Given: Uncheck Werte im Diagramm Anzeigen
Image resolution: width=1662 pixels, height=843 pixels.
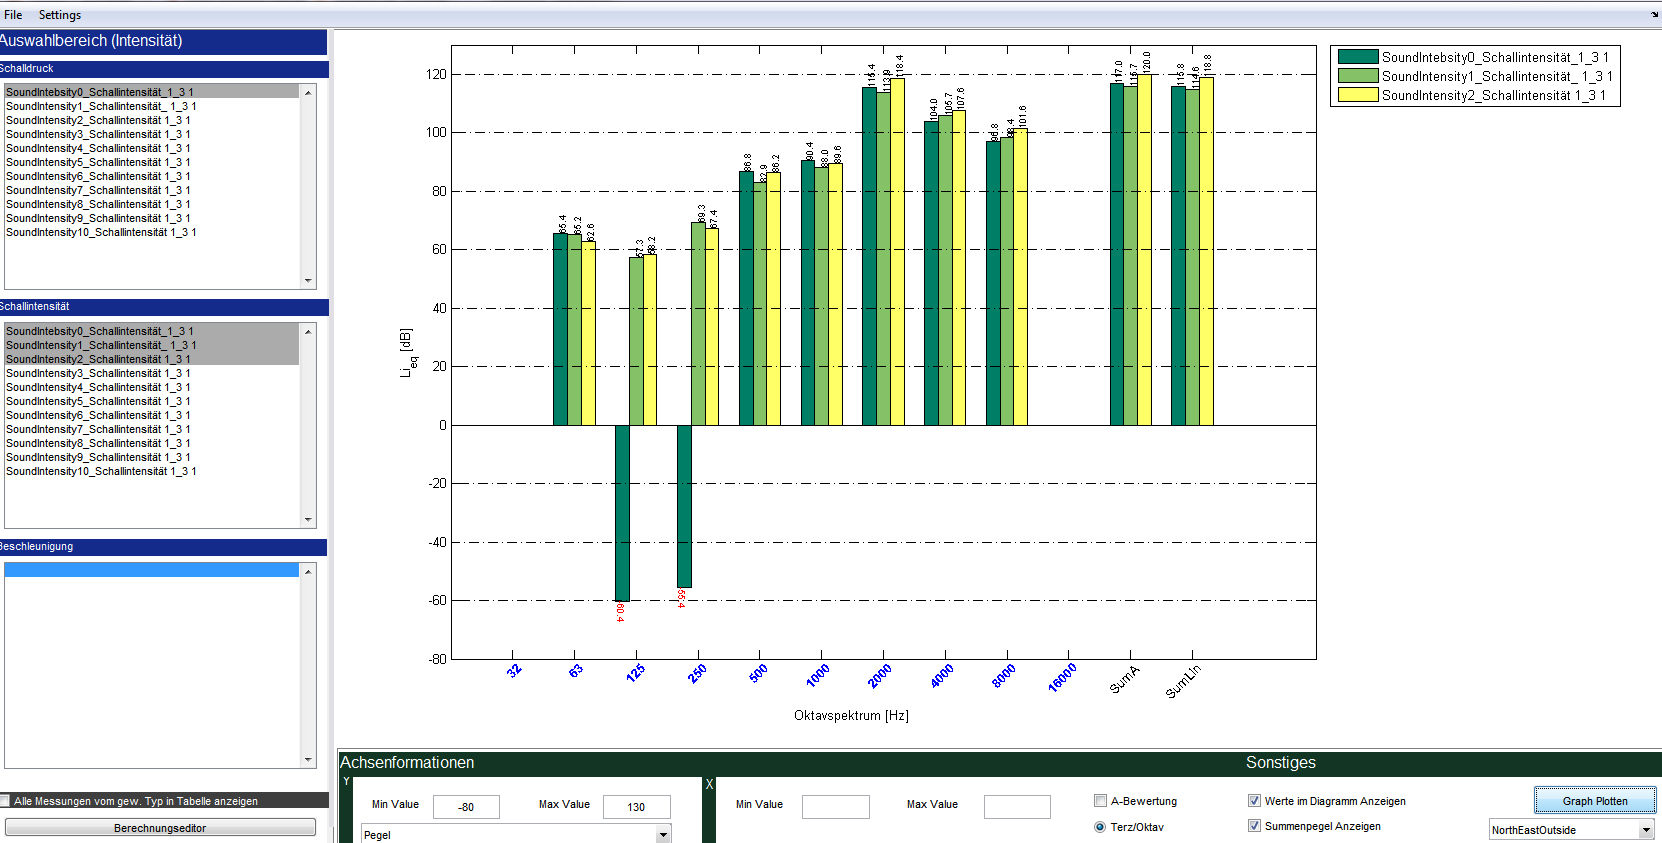Looking at the screenshot, I should pyautogui.click(x=1254, y=801).
